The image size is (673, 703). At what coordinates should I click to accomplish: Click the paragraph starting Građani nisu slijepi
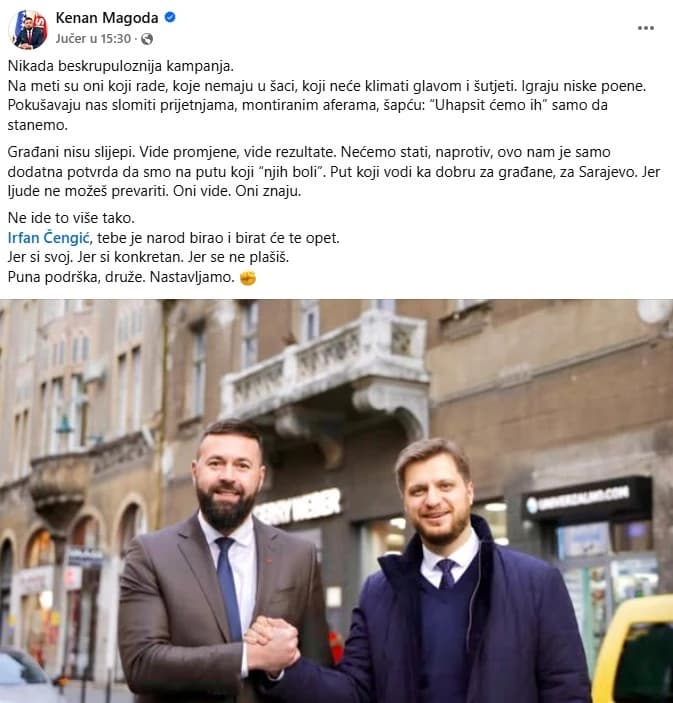(334, 172)
